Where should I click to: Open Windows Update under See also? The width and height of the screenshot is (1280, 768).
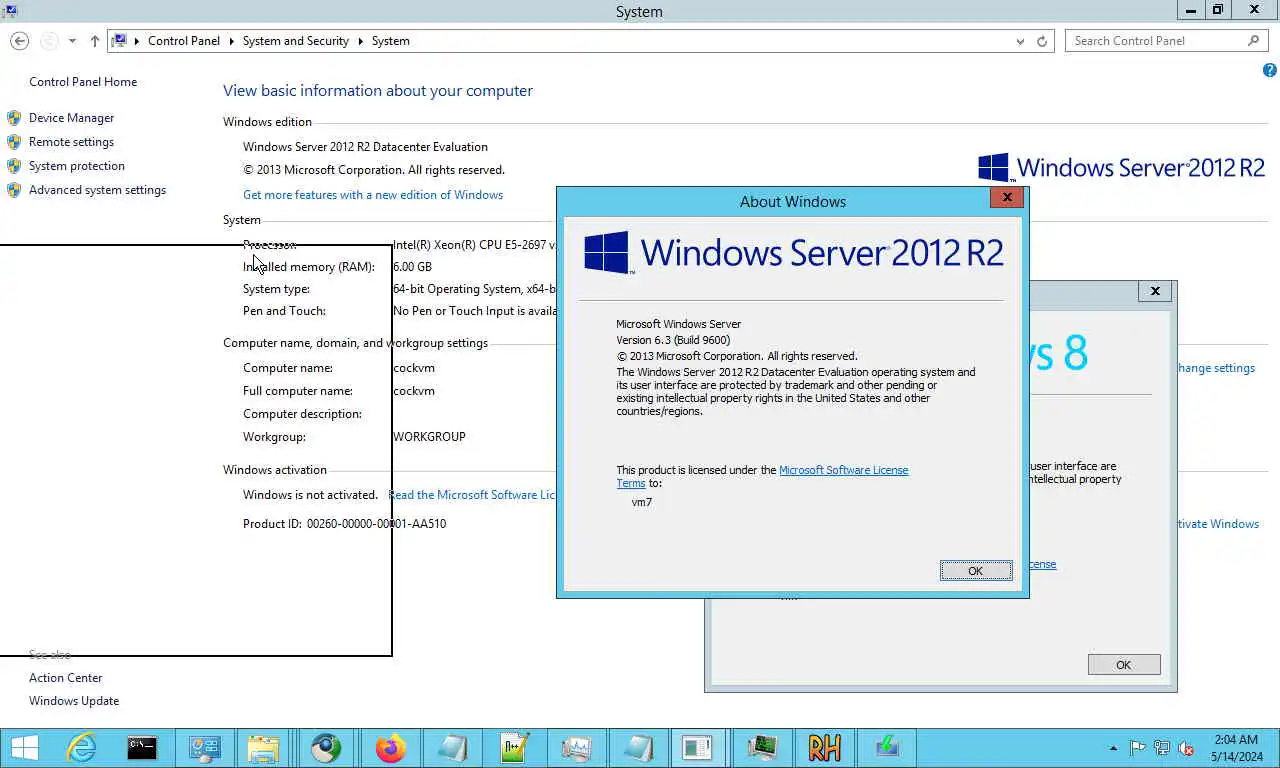(x=74, y=701)
